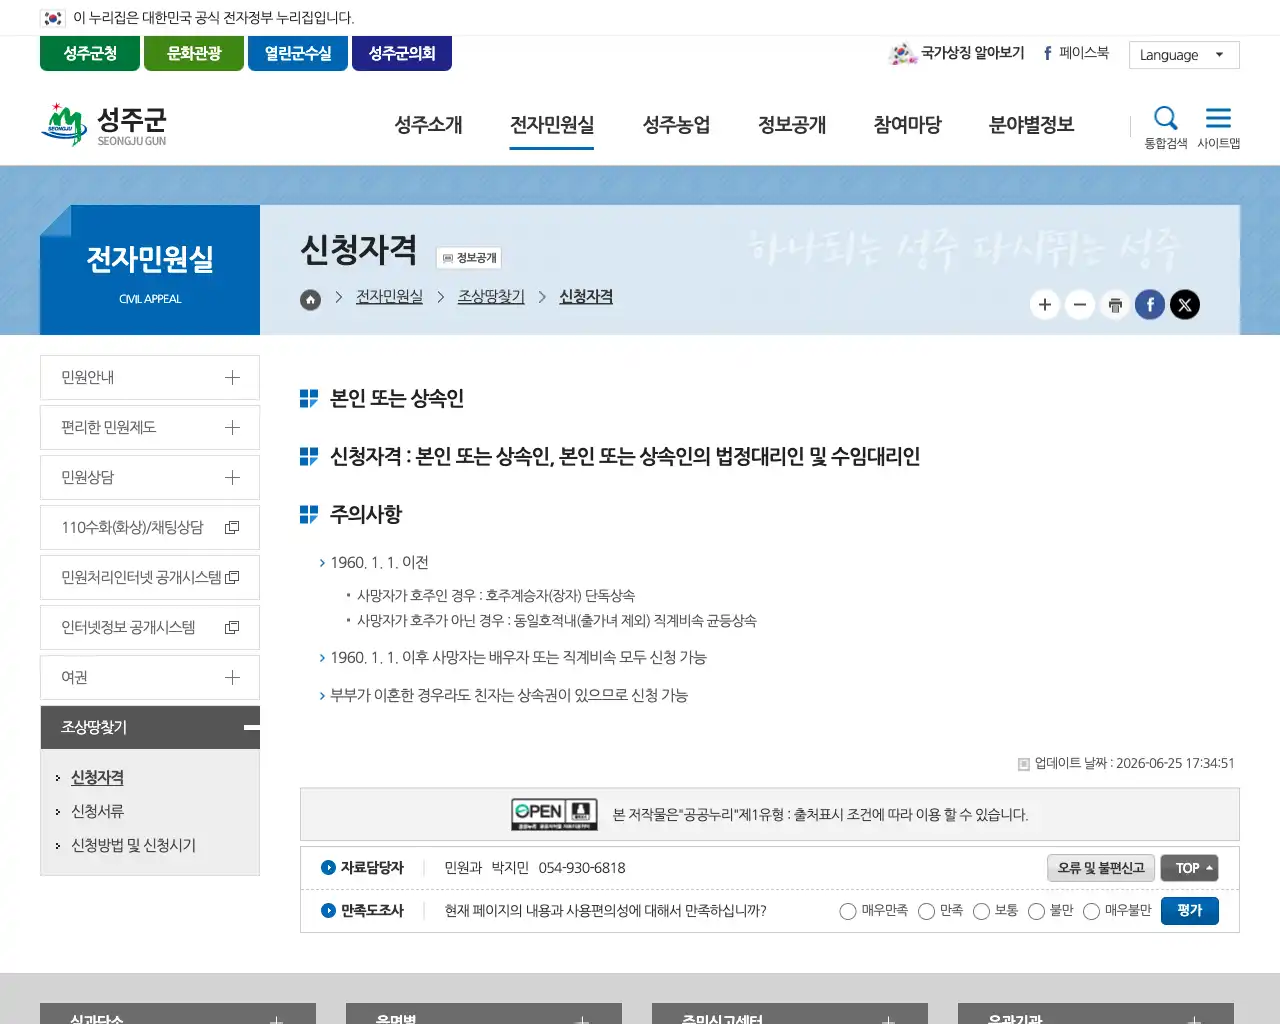This screenshot has height=1024, width=1280.
Task: Click 페이스북 link in header
Action: coord(1076,53)
